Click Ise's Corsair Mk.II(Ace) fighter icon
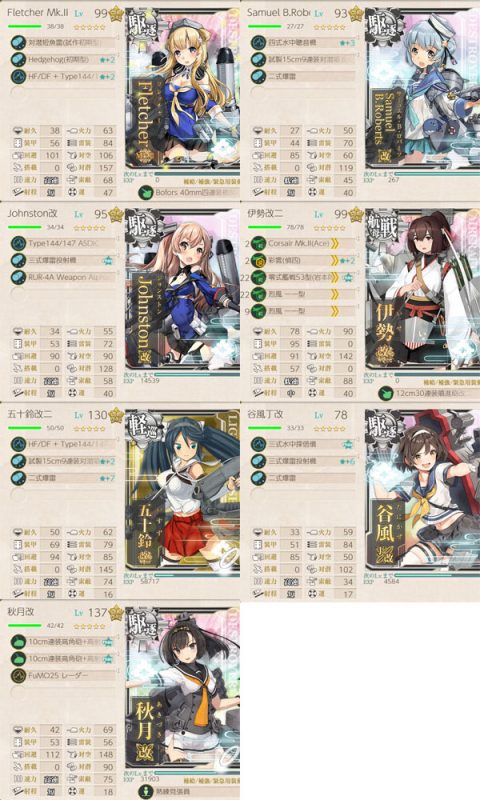 coord(259,243)
